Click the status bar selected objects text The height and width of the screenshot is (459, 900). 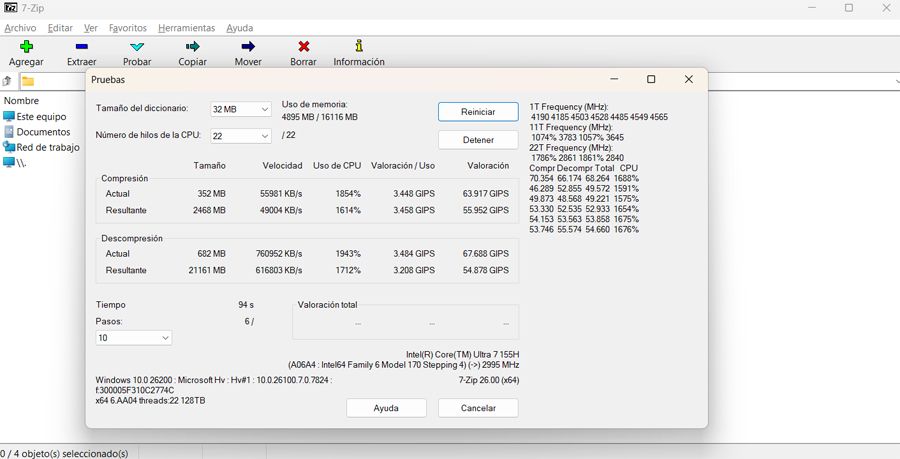(x=64, y=453)
